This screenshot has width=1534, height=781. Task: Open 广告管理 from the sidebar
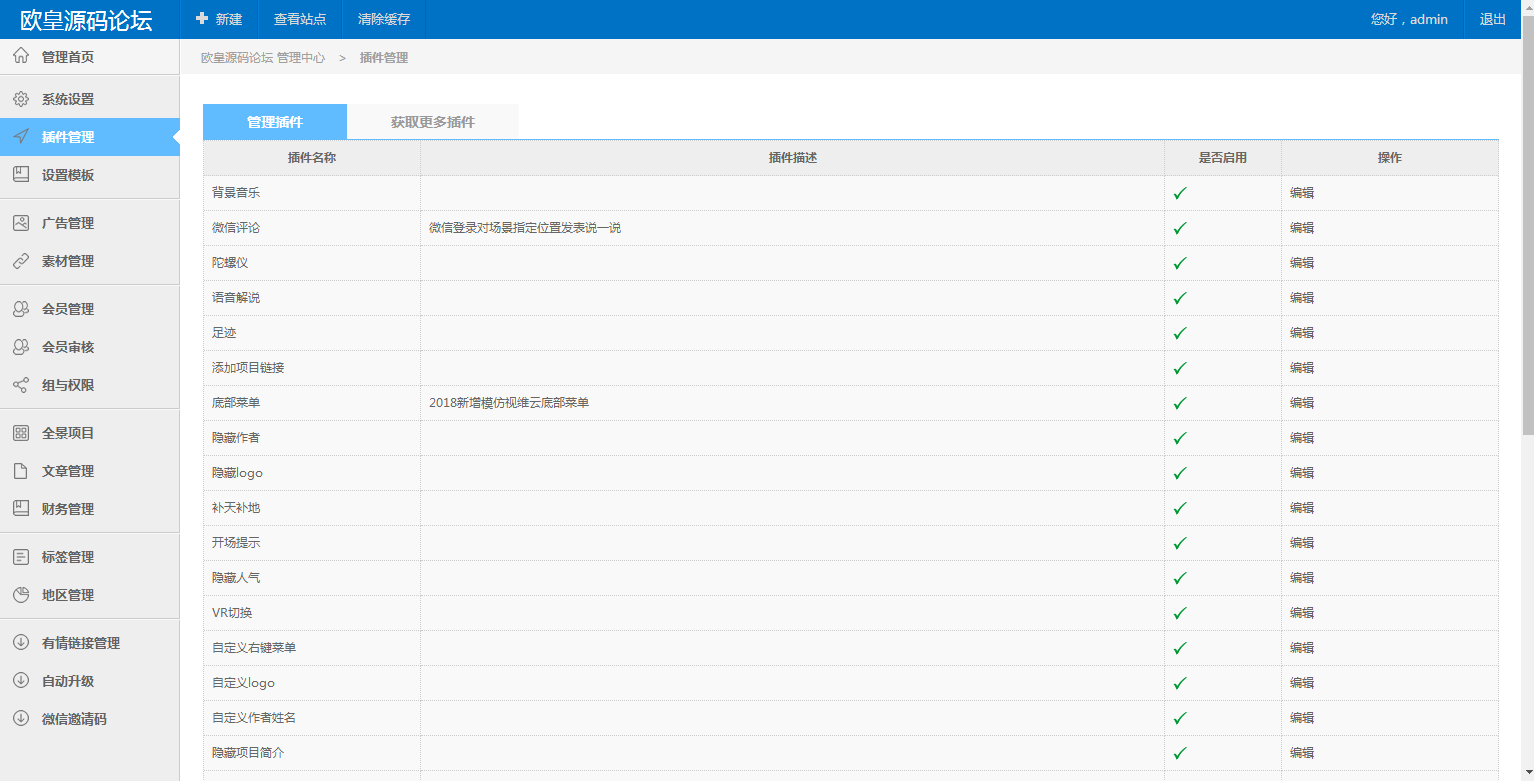coord(65,222)
